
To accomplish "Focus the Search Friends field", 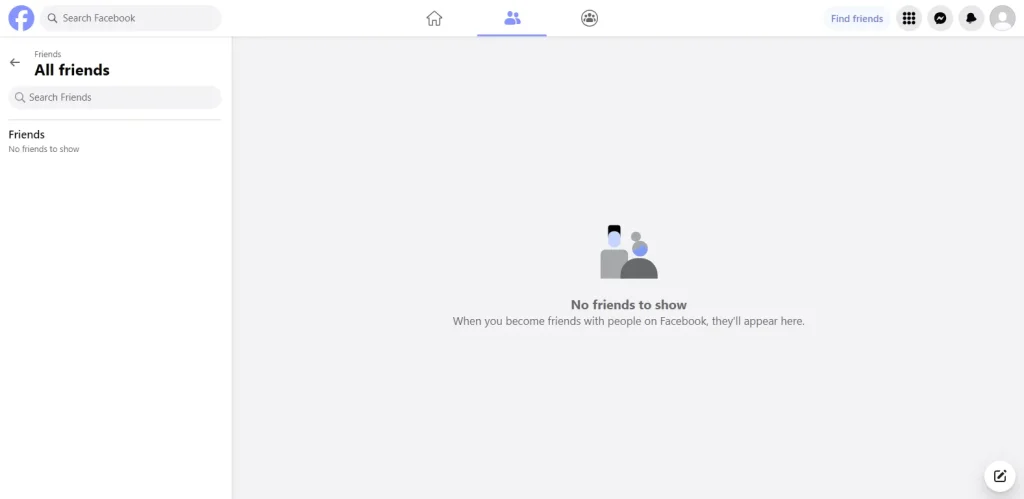I will 115,97.
